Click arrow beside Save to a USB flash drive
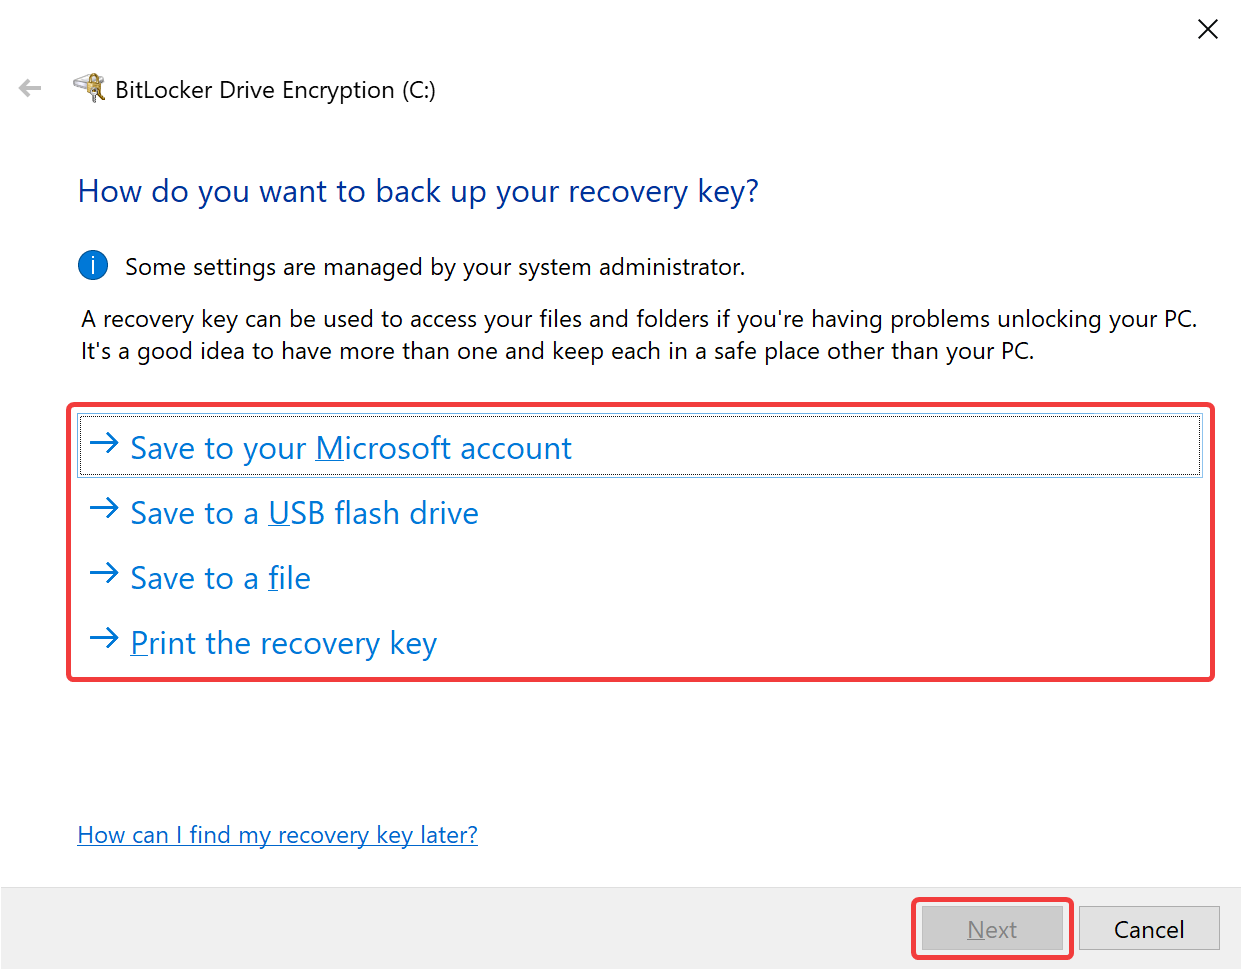 (x=104, y=508)
